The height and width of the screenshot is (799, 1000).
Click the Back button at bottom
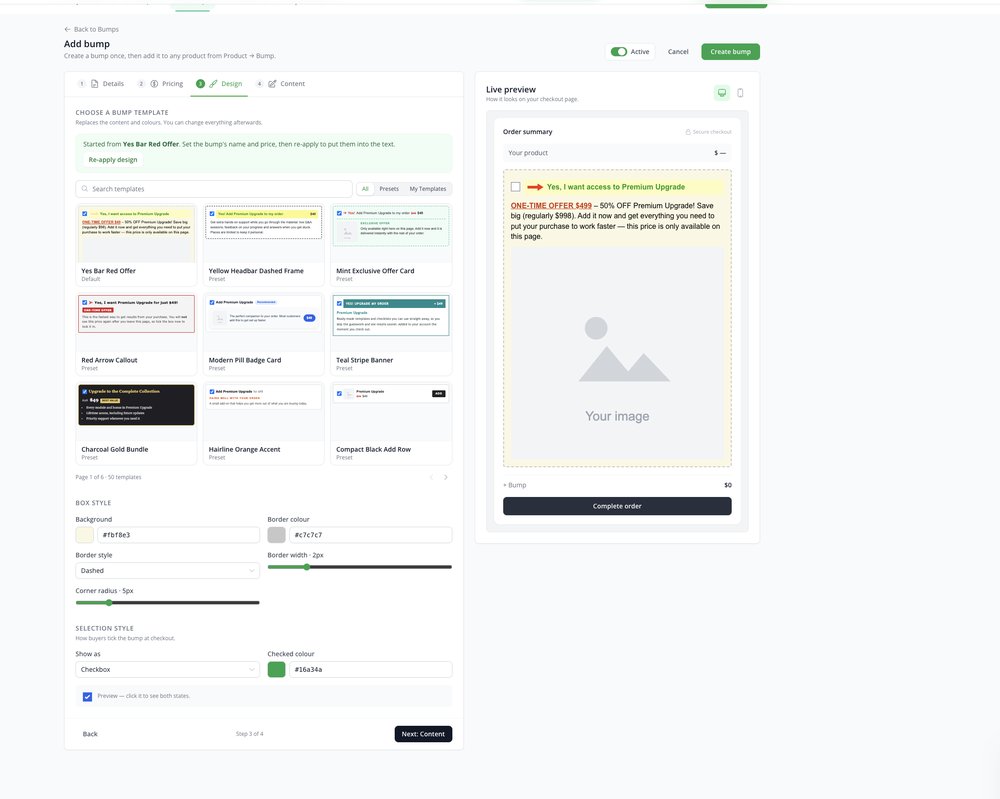coord(90,734)
